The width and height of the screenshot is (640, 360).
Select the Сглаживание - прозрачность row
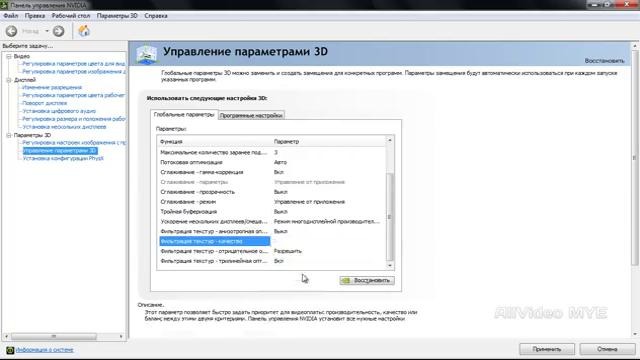pyautogui.click(x=271, y=192)
